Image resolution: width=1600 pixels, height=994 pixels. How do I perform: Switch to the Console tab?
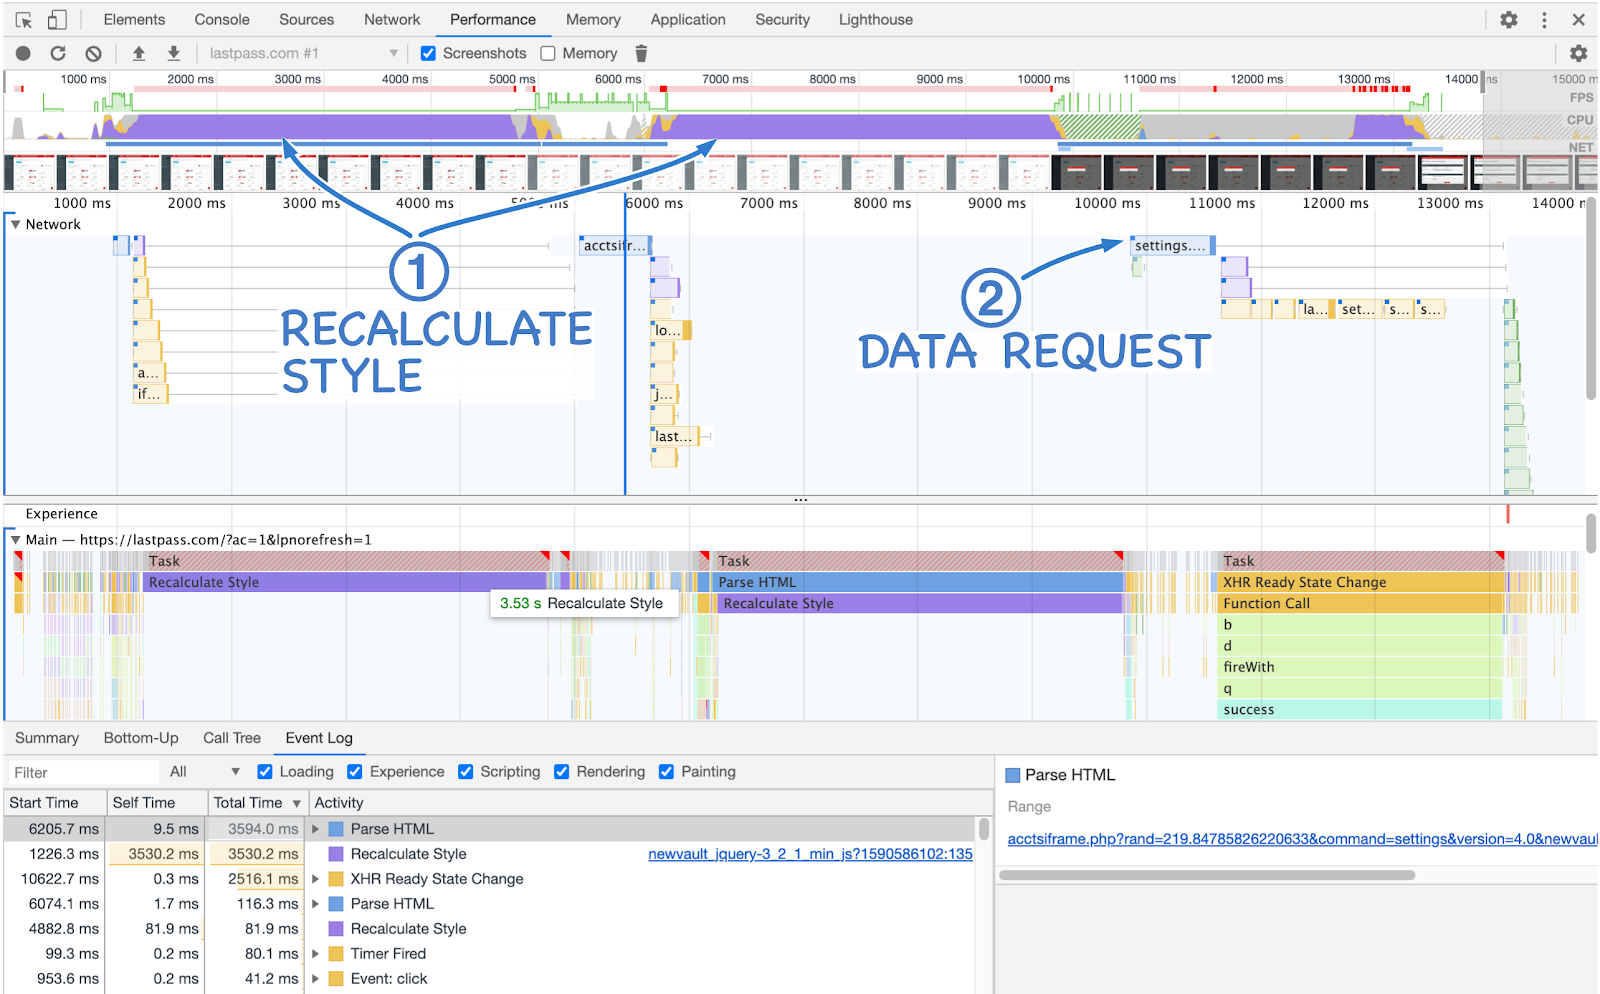point(222,20)
